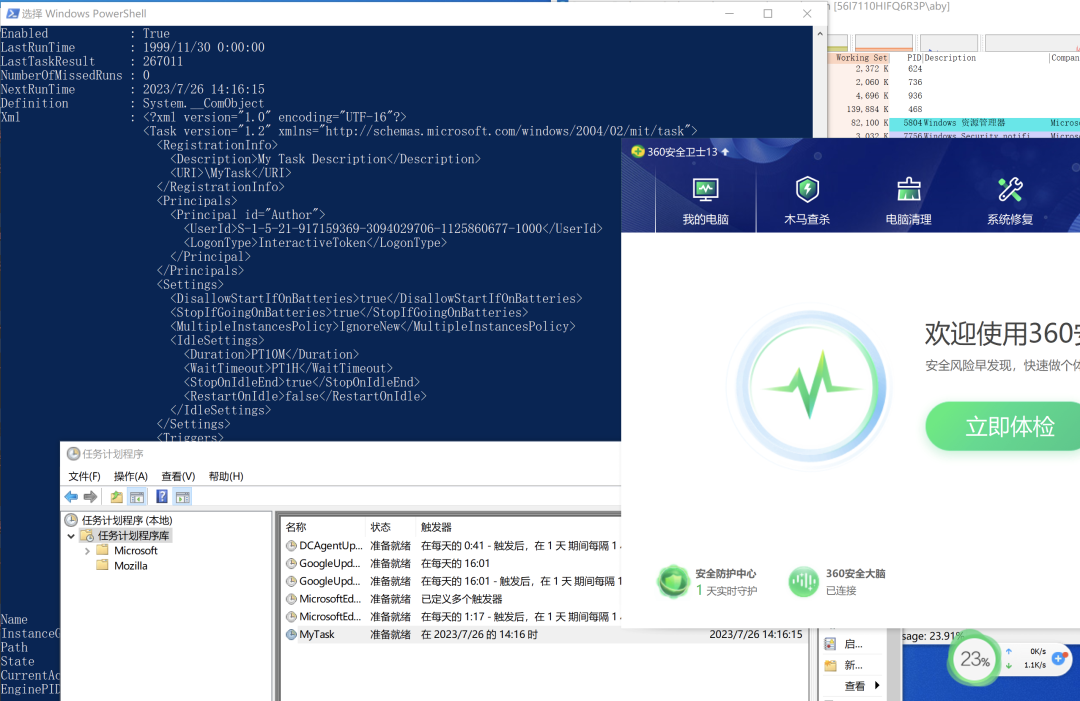This screenshot has height=701, width=1080.
Task: Click the 启... context menu entry
Action: click(853, 644)
